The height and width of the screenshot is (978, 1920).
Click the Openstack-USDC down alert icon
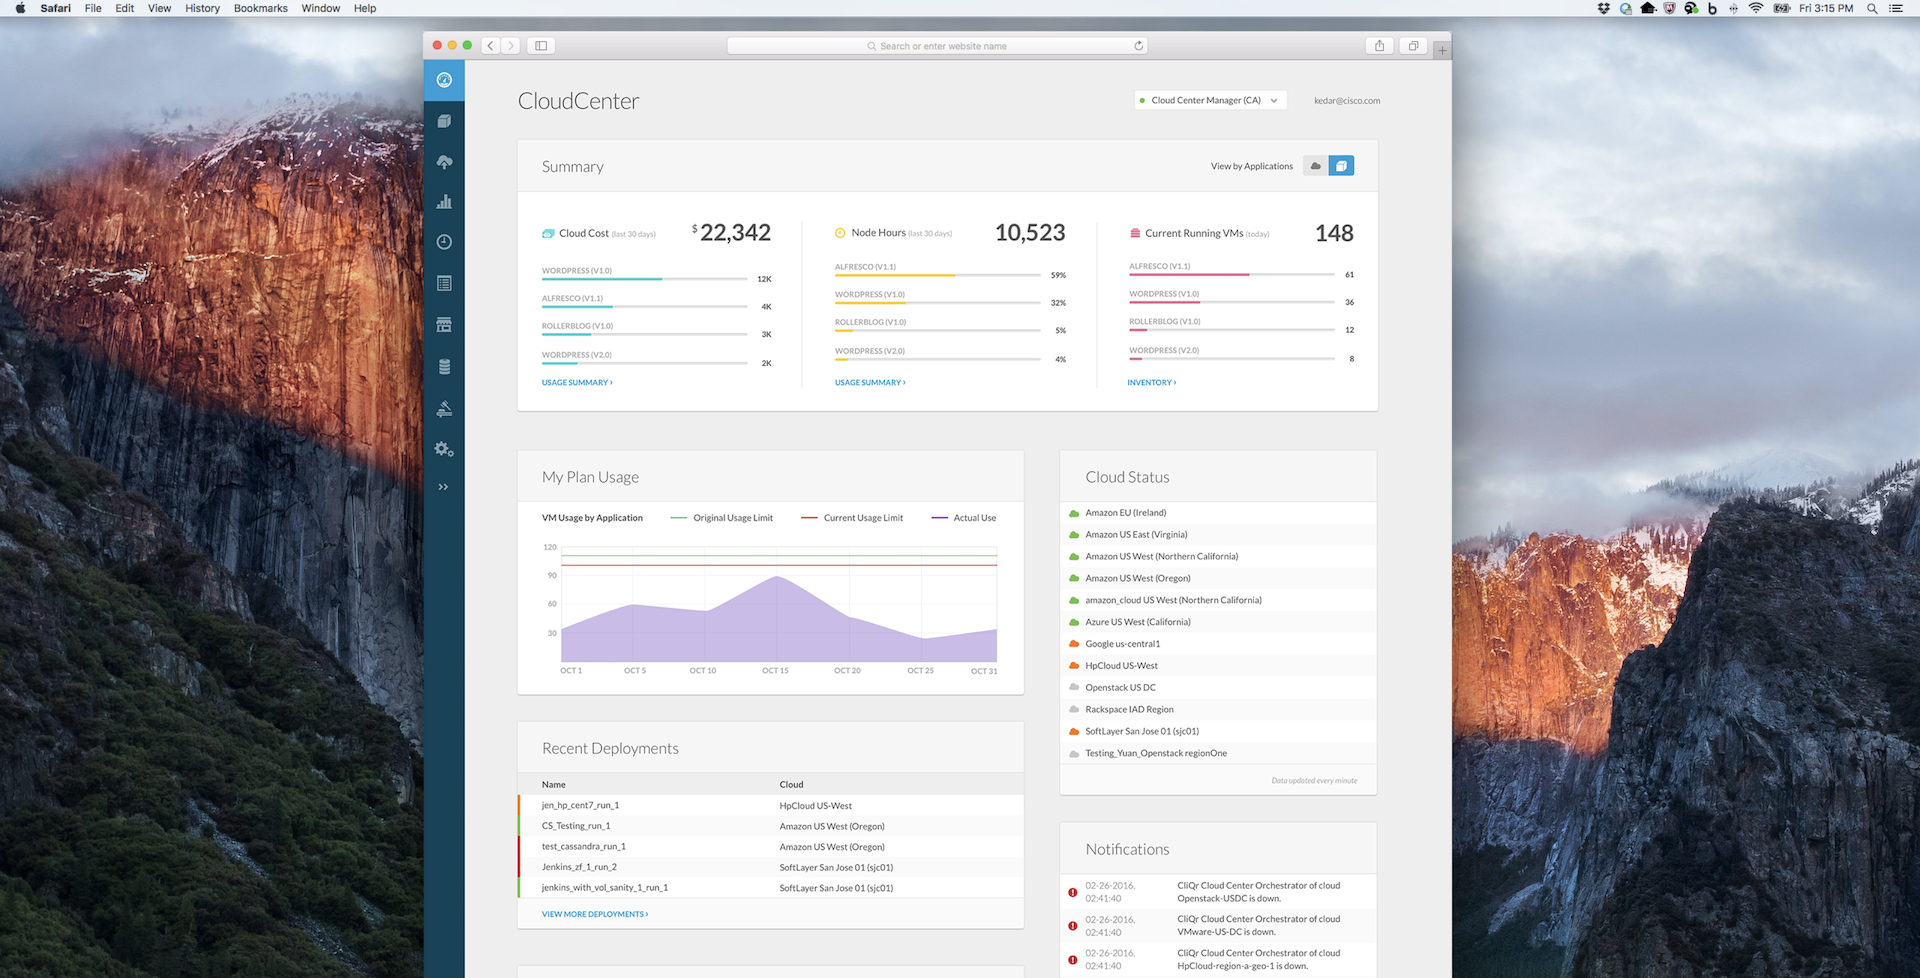1073,892
